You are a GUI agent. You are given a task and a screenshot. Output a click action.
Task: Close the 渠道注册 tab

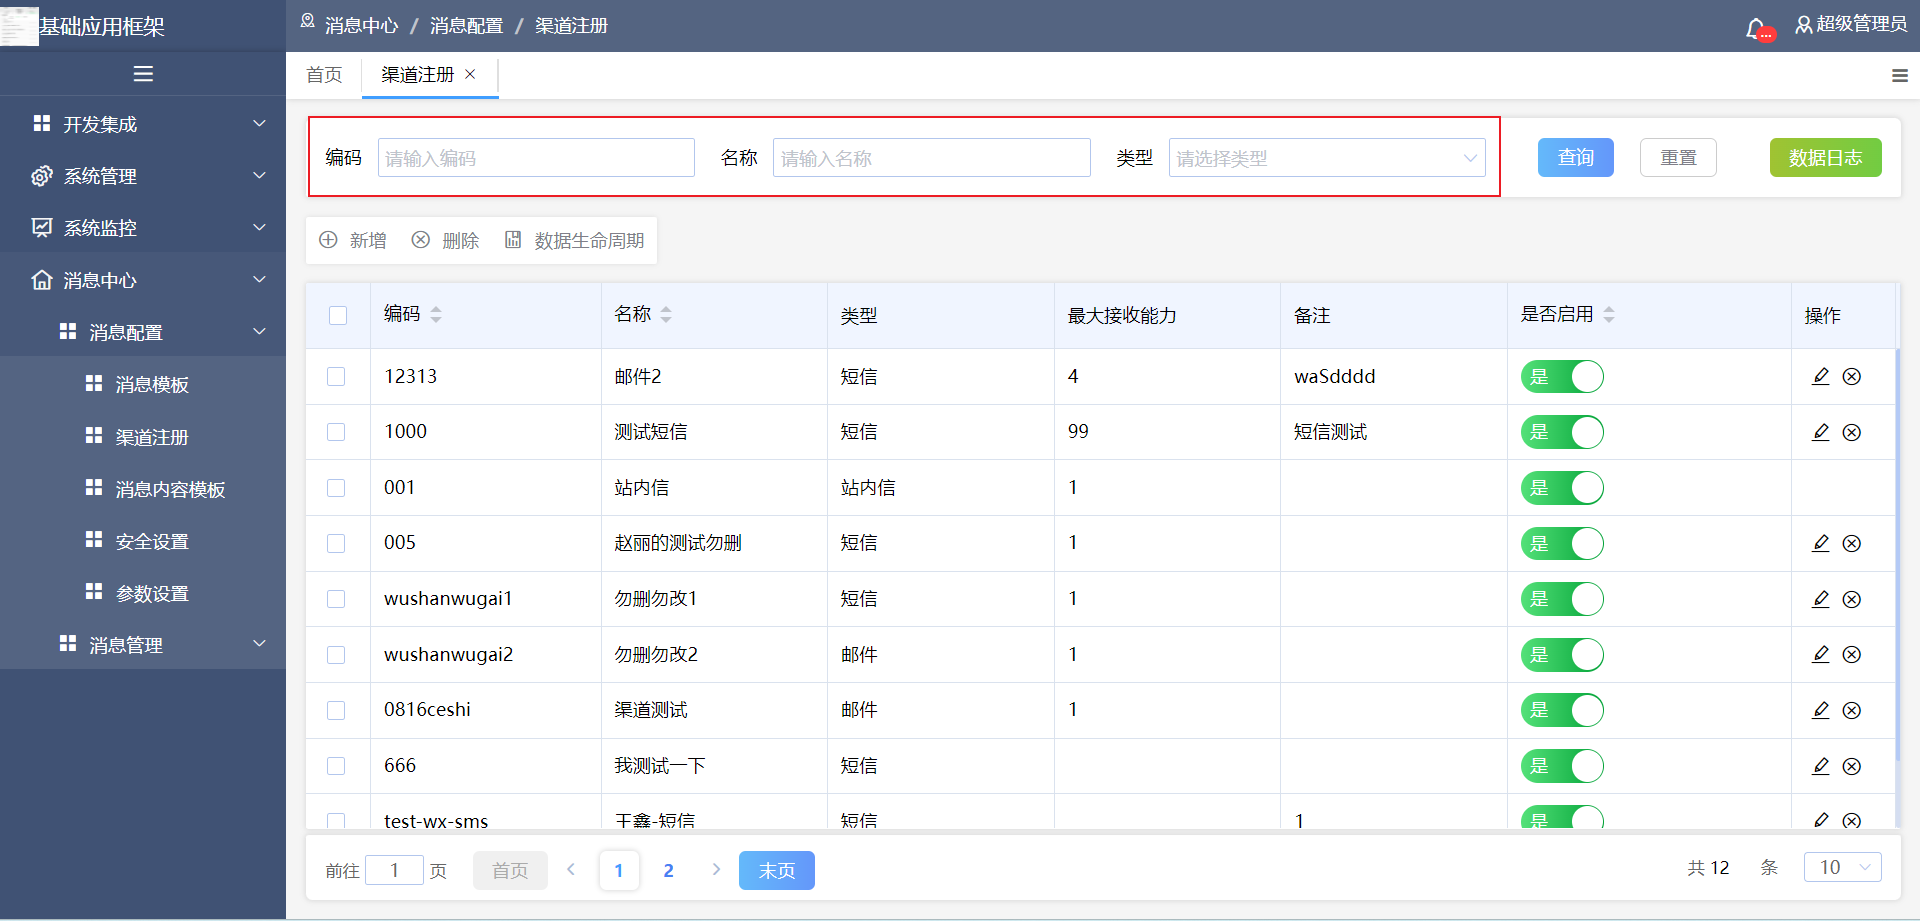click(470, 74)
